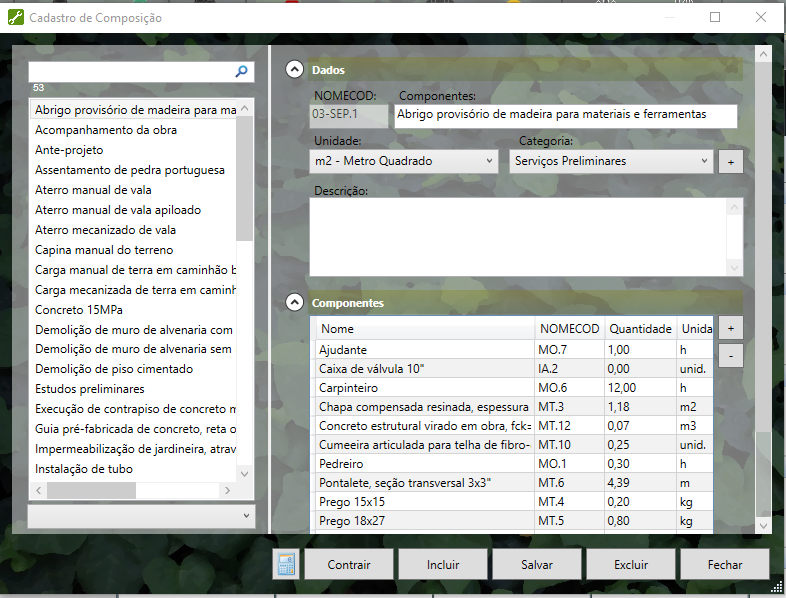The image size is (786, 598).
Task: Click the plus button beside Categoria
Action: coord(730,162)
